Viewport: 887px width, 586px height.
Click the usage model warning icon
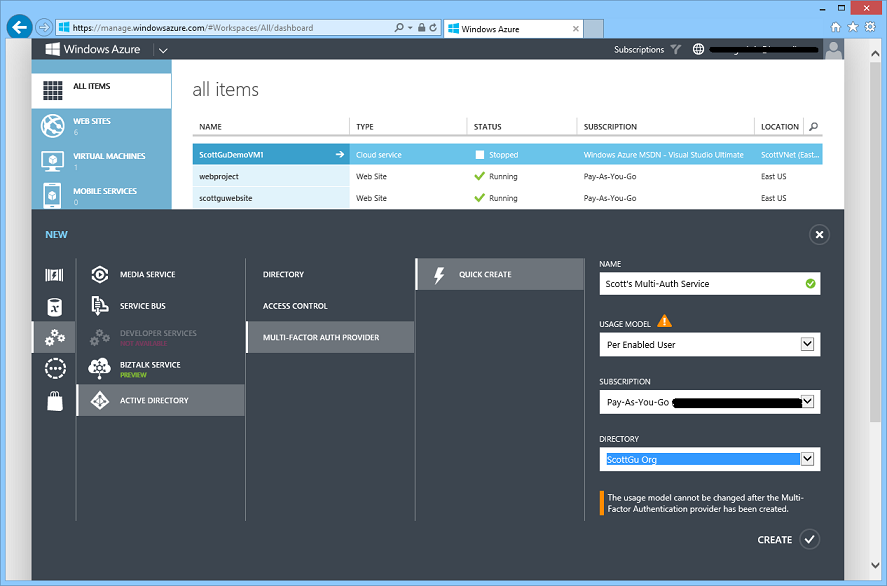tap(665, 321)
